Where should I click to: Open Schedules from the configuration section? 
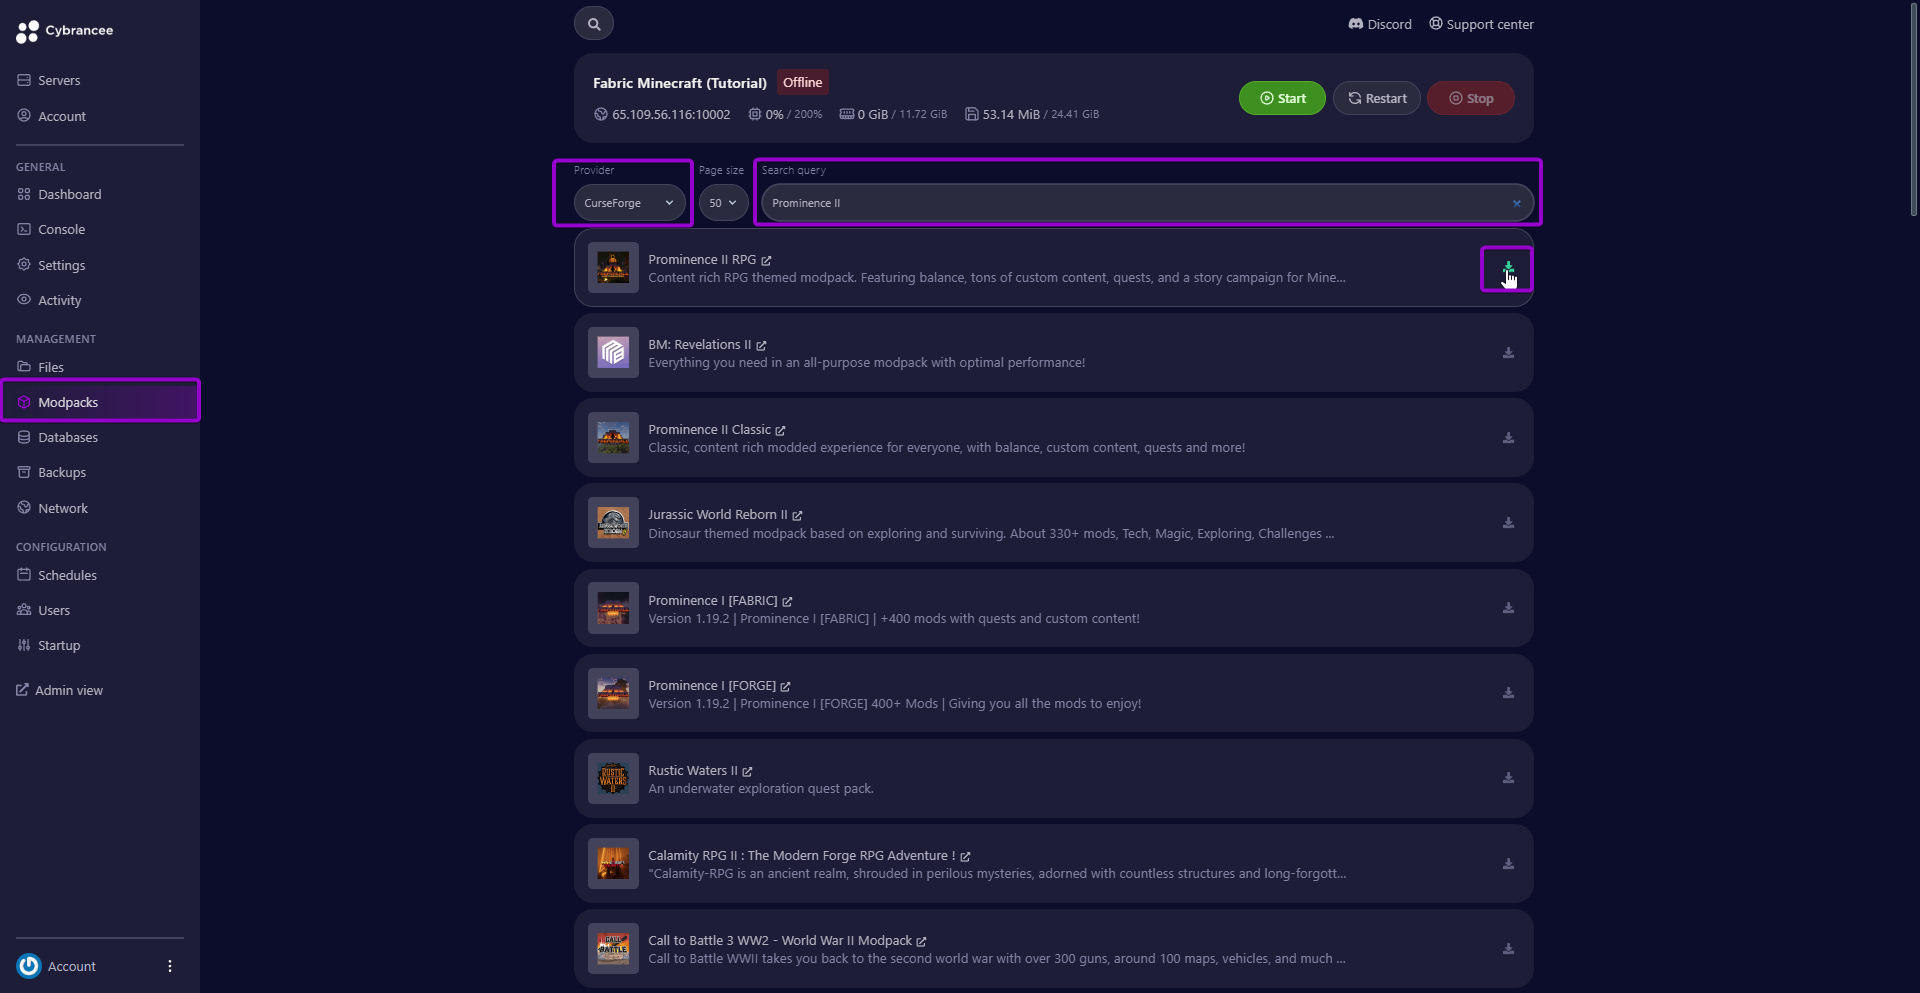click(x=67, y=576)
